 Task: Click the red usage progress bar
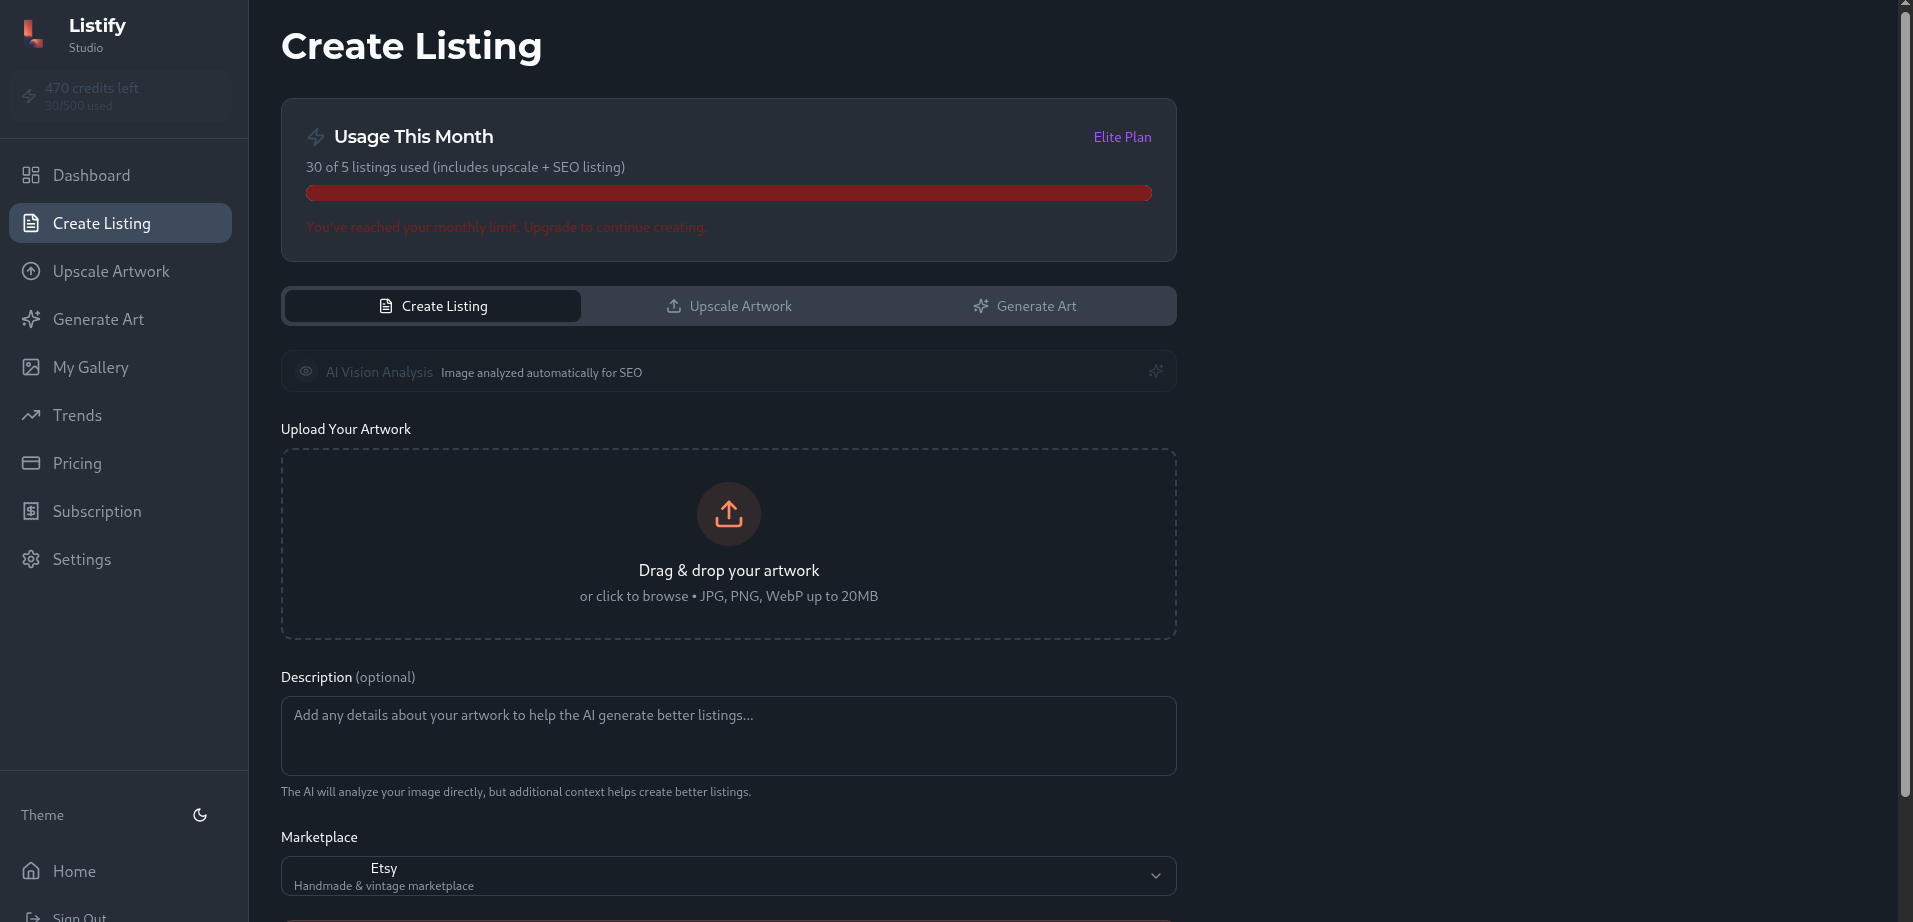click(728, 192)
